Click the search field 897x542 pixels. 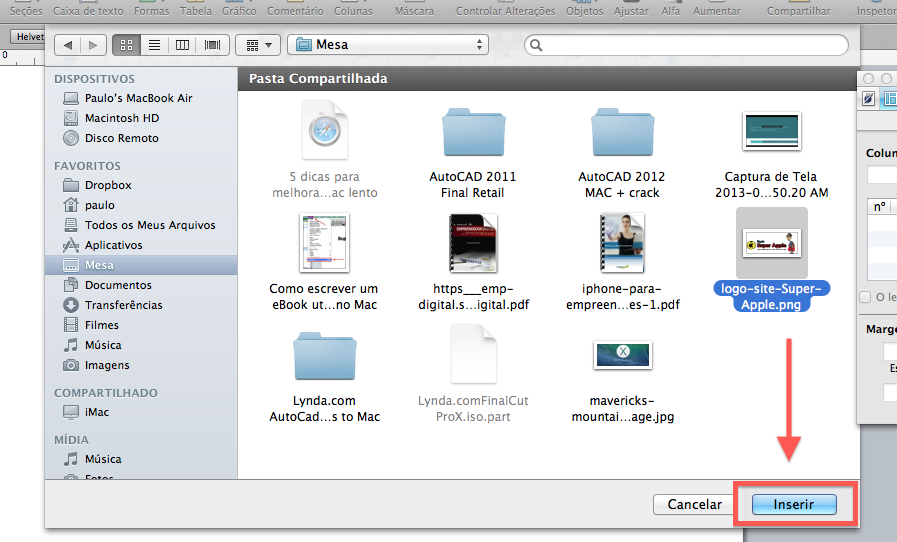click(x=689, y=45)
